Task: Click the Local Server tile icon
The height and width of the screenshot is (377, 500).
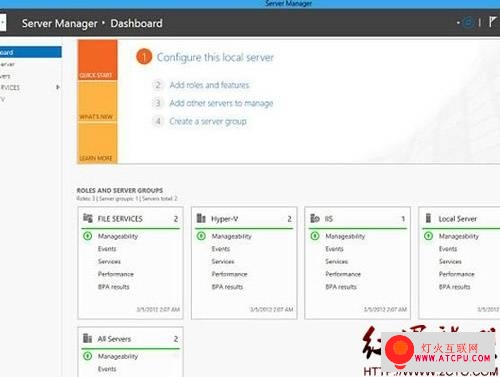Action: click(x=429, y=218)
